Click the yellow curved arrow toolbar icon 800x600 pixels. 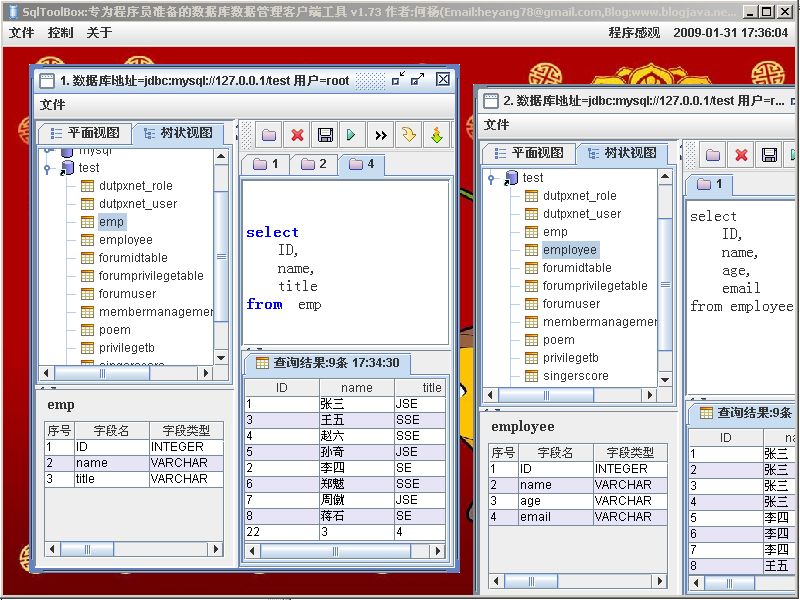[409, 135]
